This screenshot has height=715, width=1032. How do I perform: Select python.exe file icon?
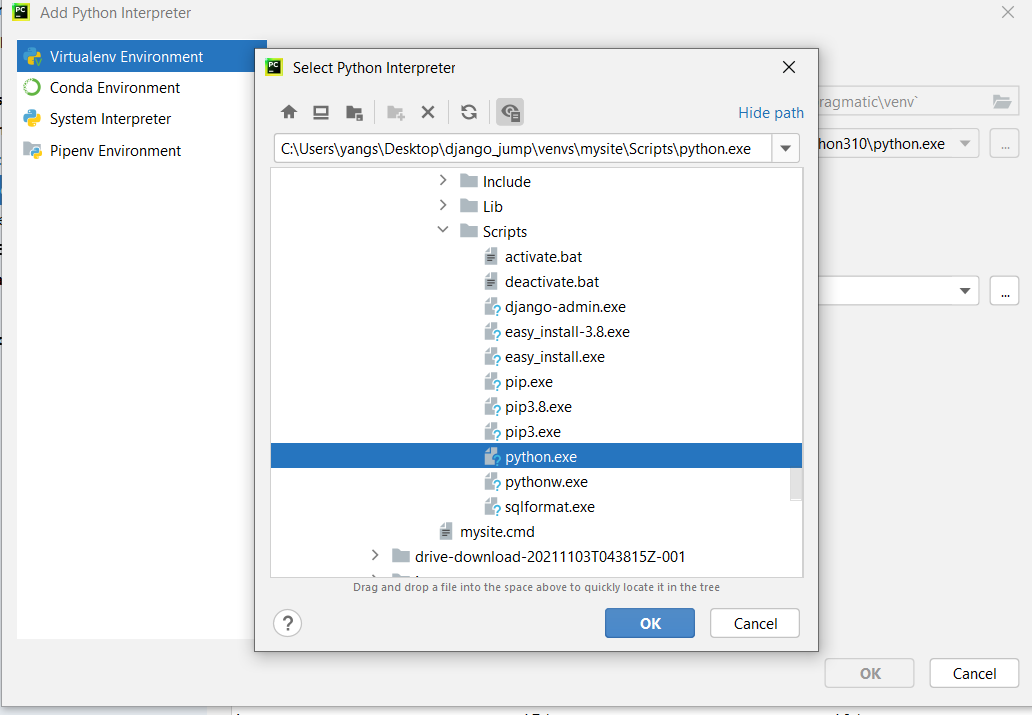coord(492,457)
